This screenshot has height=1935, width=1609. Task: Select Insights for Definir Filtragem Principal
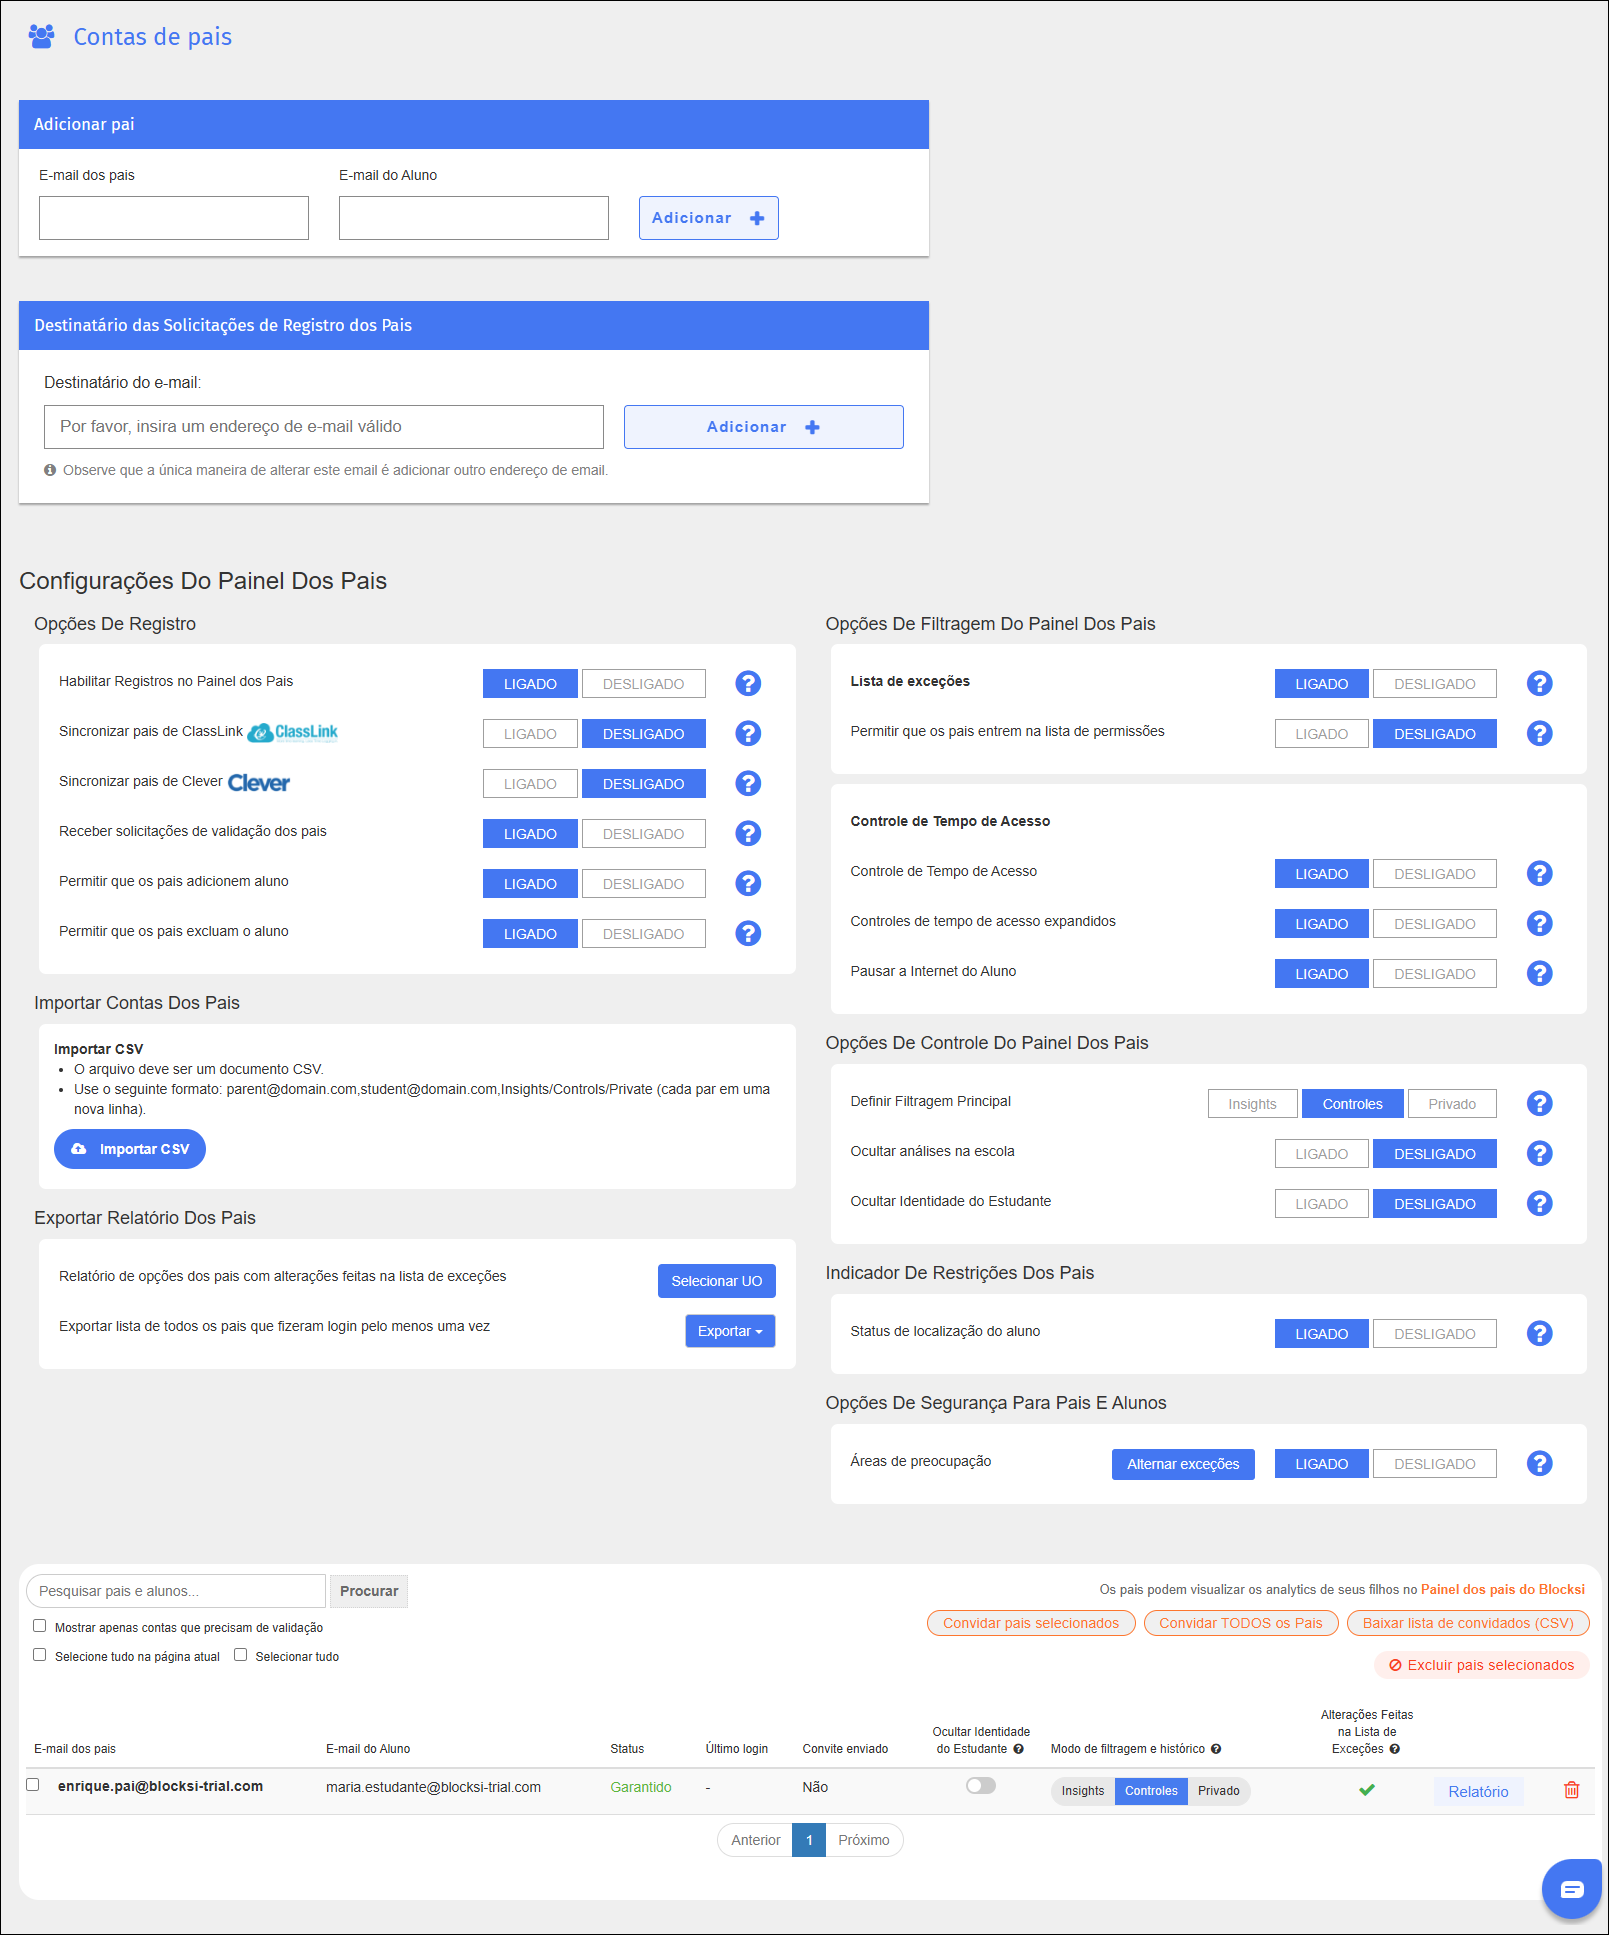tap(1253, 1103)
